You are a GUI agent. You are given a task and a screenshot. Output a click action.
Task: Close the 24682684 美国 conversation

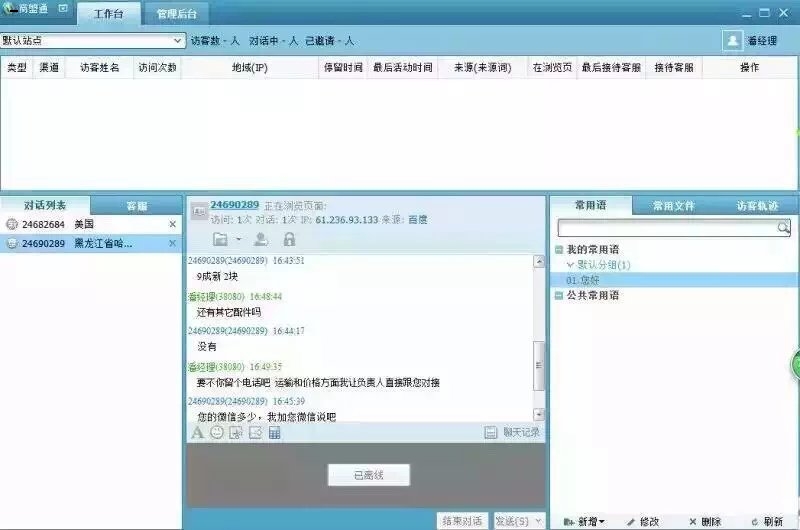click(172, 224)
